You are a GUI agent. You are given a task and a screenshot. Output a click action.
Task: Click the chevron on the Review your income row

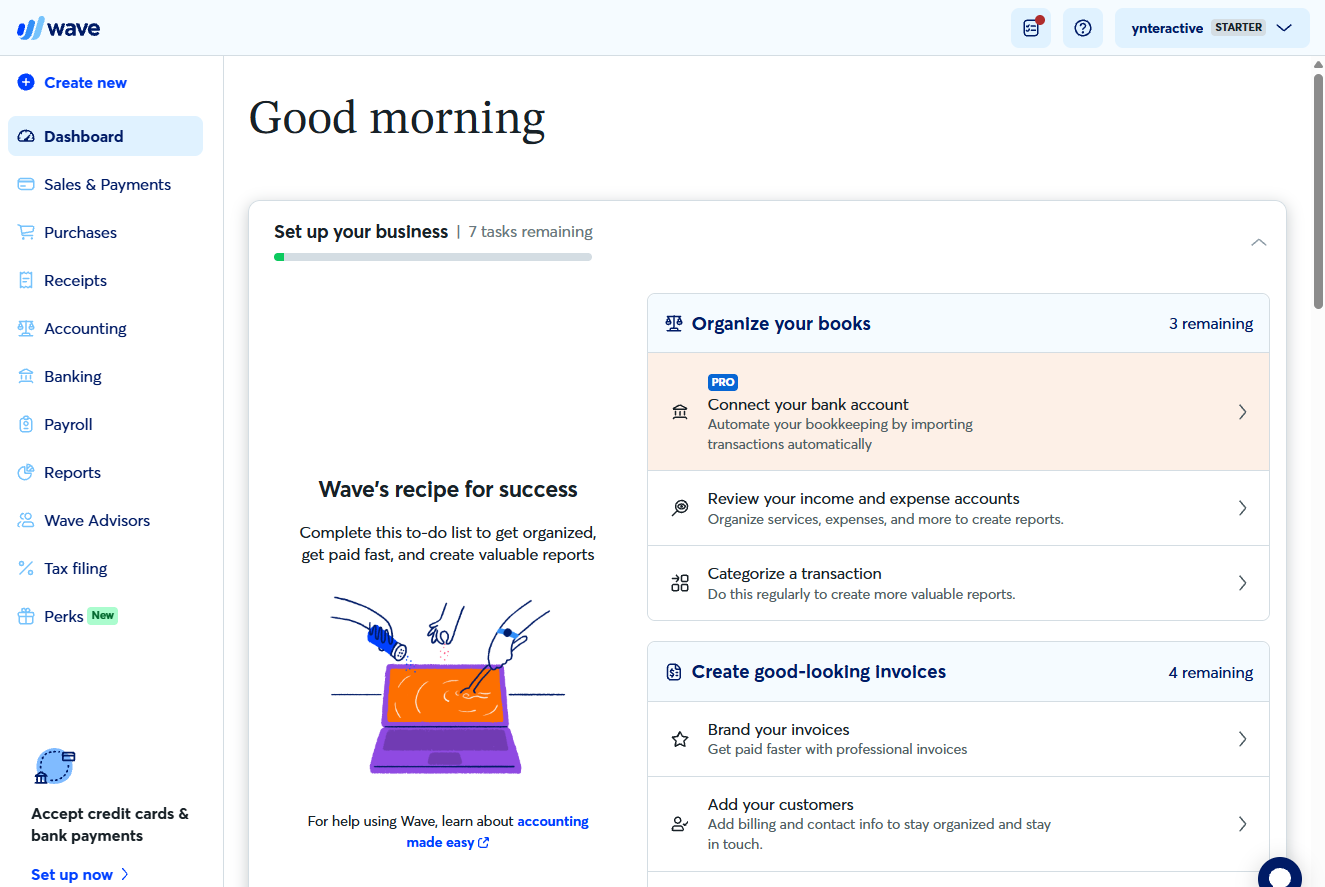[1243, 508]
